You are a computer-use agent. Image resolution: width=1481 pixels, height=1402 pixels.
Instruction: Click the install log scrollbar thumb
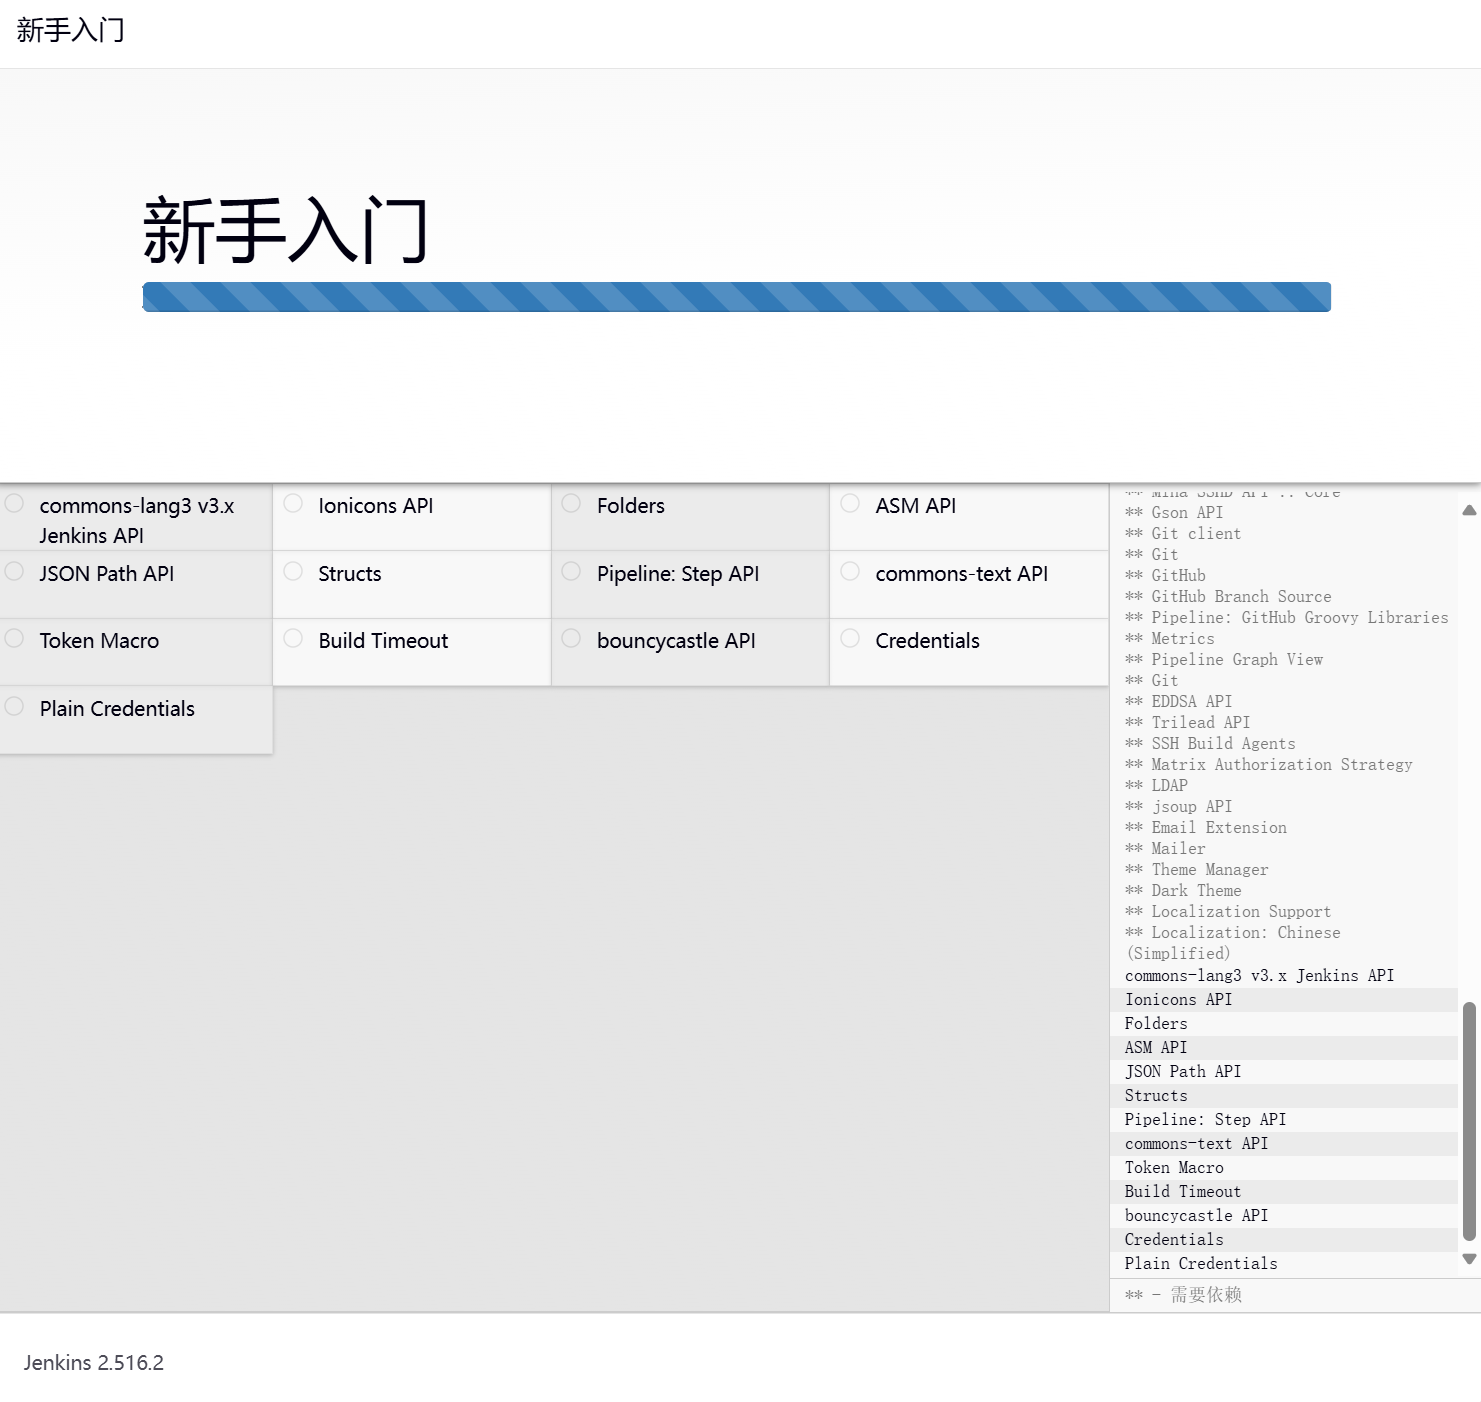[x=1469, y=1121]
